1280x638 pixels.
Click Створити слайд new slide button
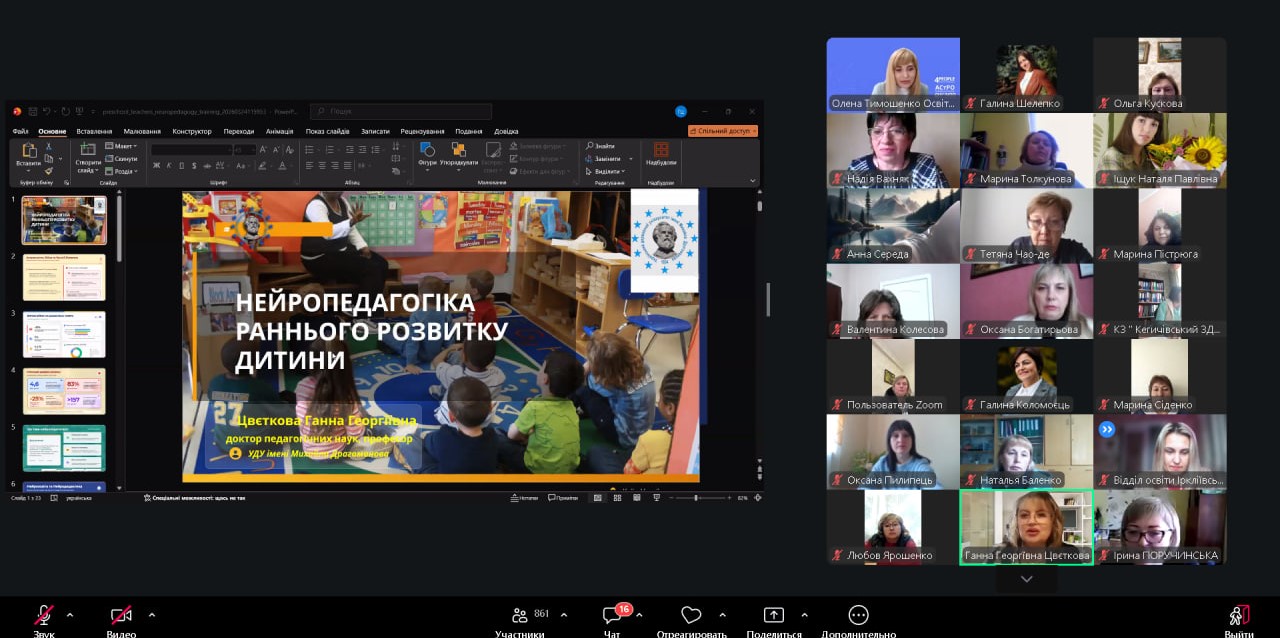(88, 155)
